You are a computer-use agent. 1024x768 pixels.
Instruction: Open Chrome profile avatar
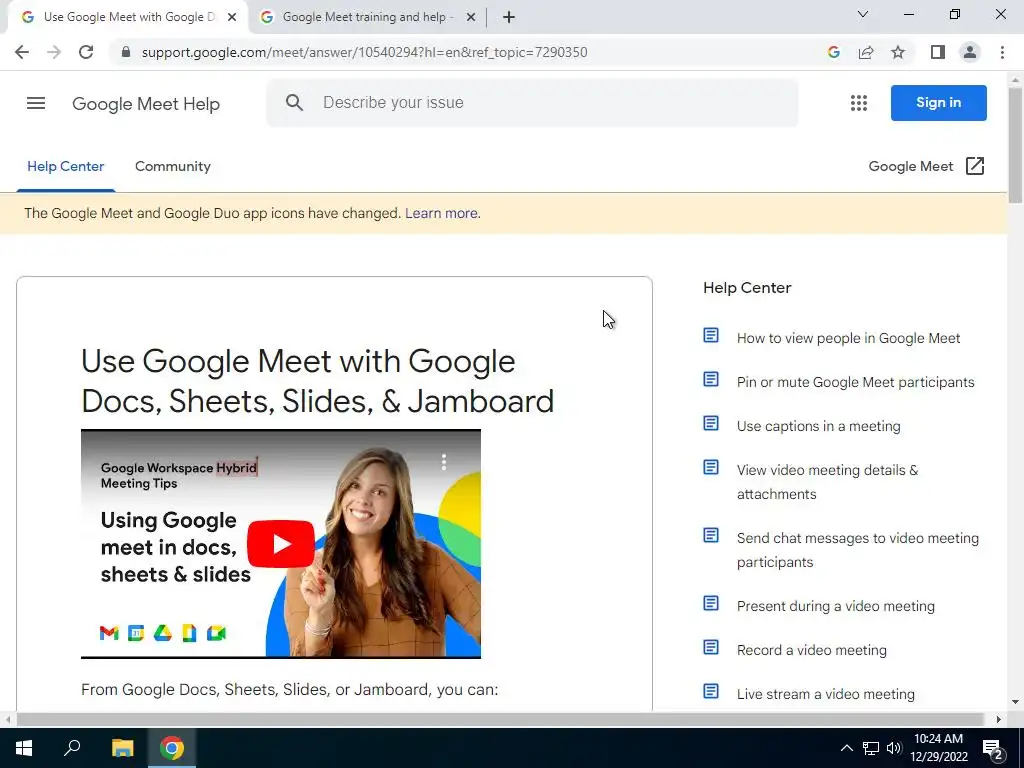[x=970, y=52]
